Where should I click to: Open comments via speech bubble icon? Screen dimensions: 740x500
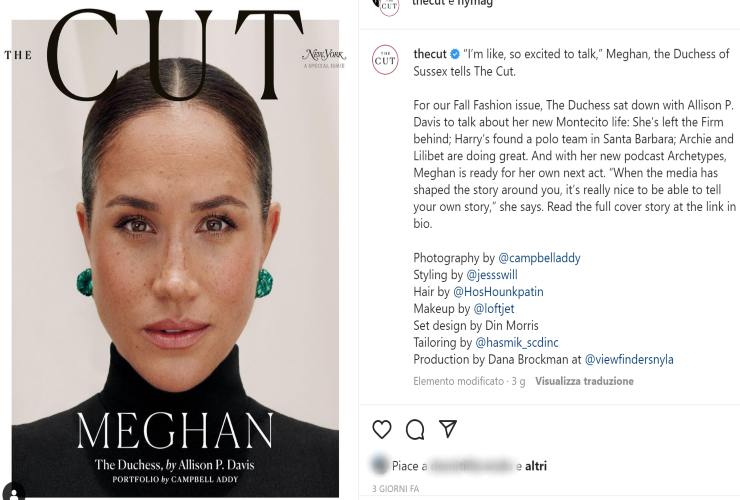[x=415, y=429]
